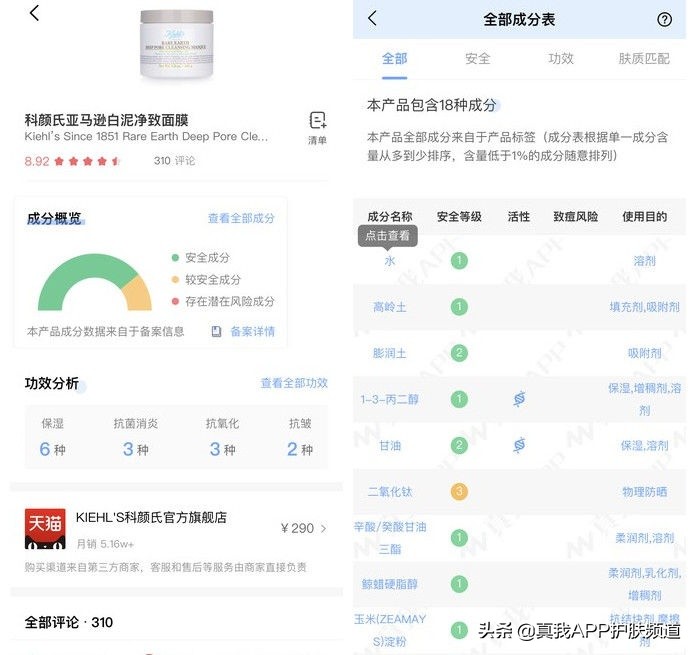Open ingredient 1-3-丙二醇
This screenshot has height=655, width=696.
click(x=390, y=399)
